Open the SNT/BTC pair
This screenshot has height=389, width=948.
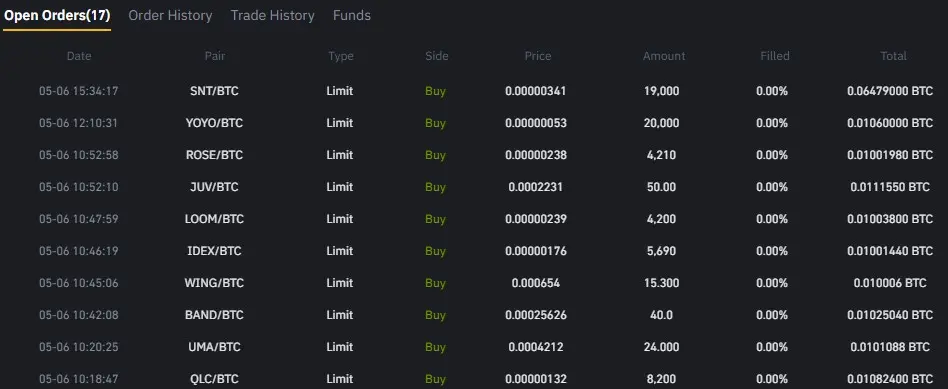click(214, 91)
